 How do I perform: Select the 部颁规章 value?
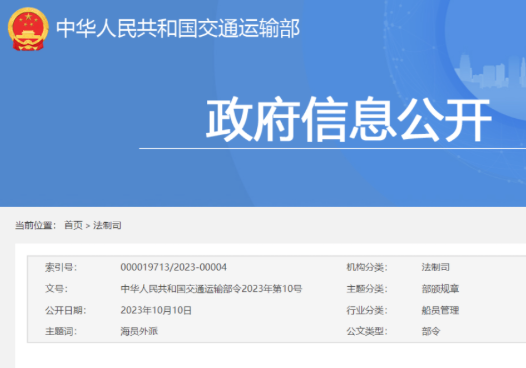tap(440, 289)
